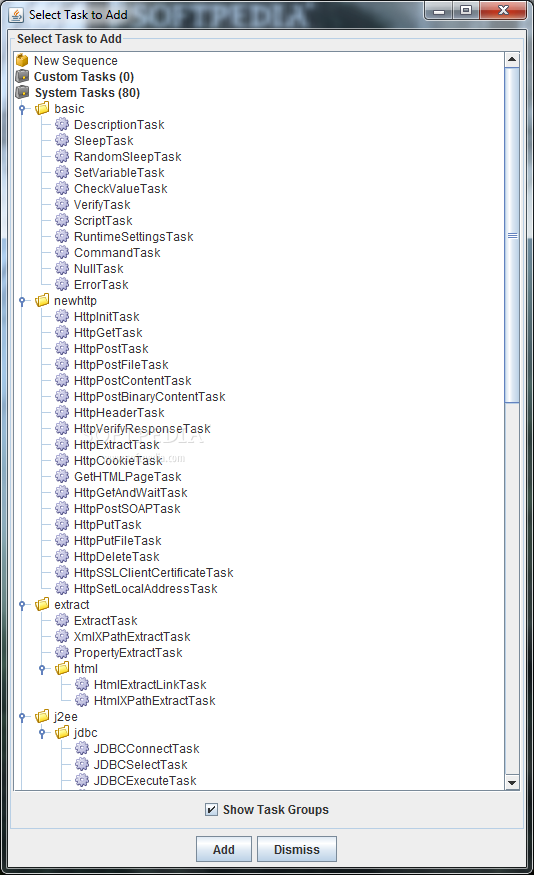This screenshot has height=875, width=534.
Task: Select HttpPostTask in the tree
Action: [x=111, y=349]
